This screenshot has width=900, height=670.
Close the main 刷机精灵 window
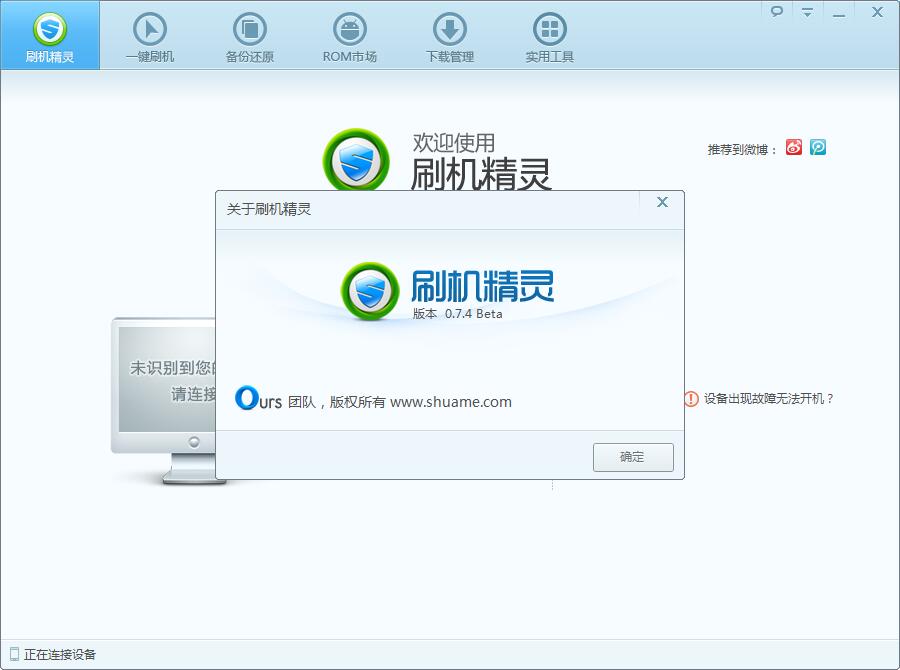tap(877, 11)
